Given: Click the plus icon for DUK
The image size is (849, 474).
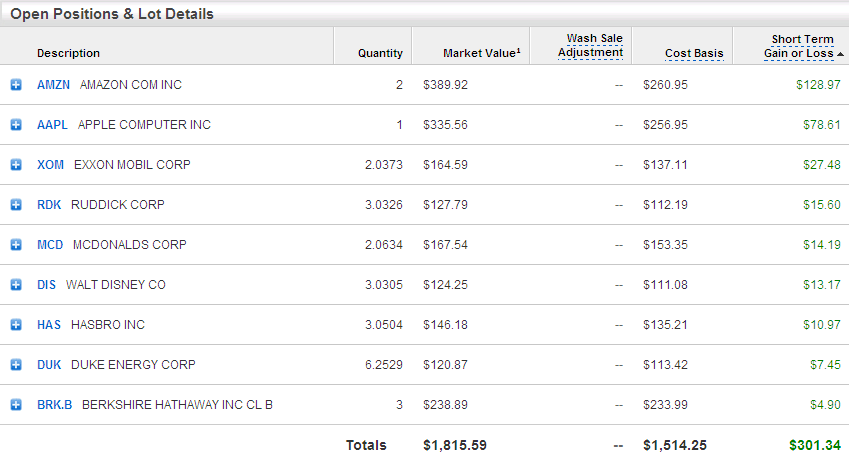Looking at the screenshot, I should click(16, 365).
